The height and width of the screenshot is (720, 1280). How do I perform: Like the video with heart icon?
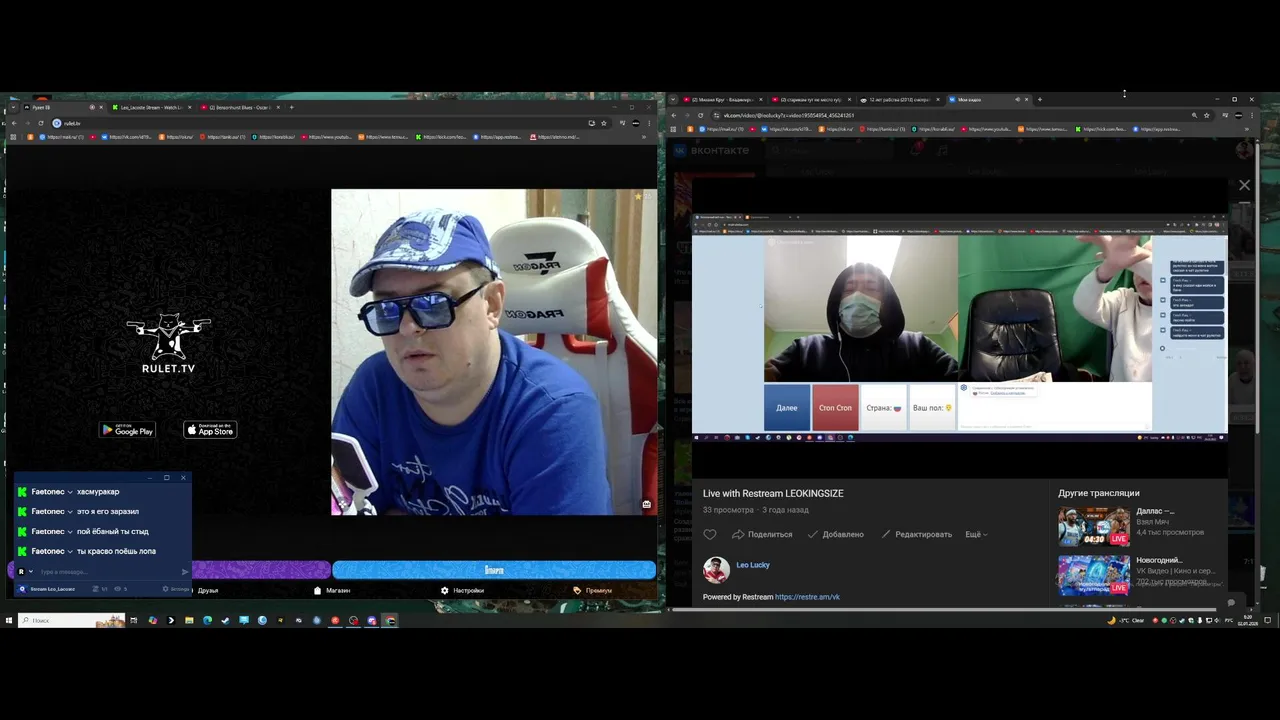point(710,534)
